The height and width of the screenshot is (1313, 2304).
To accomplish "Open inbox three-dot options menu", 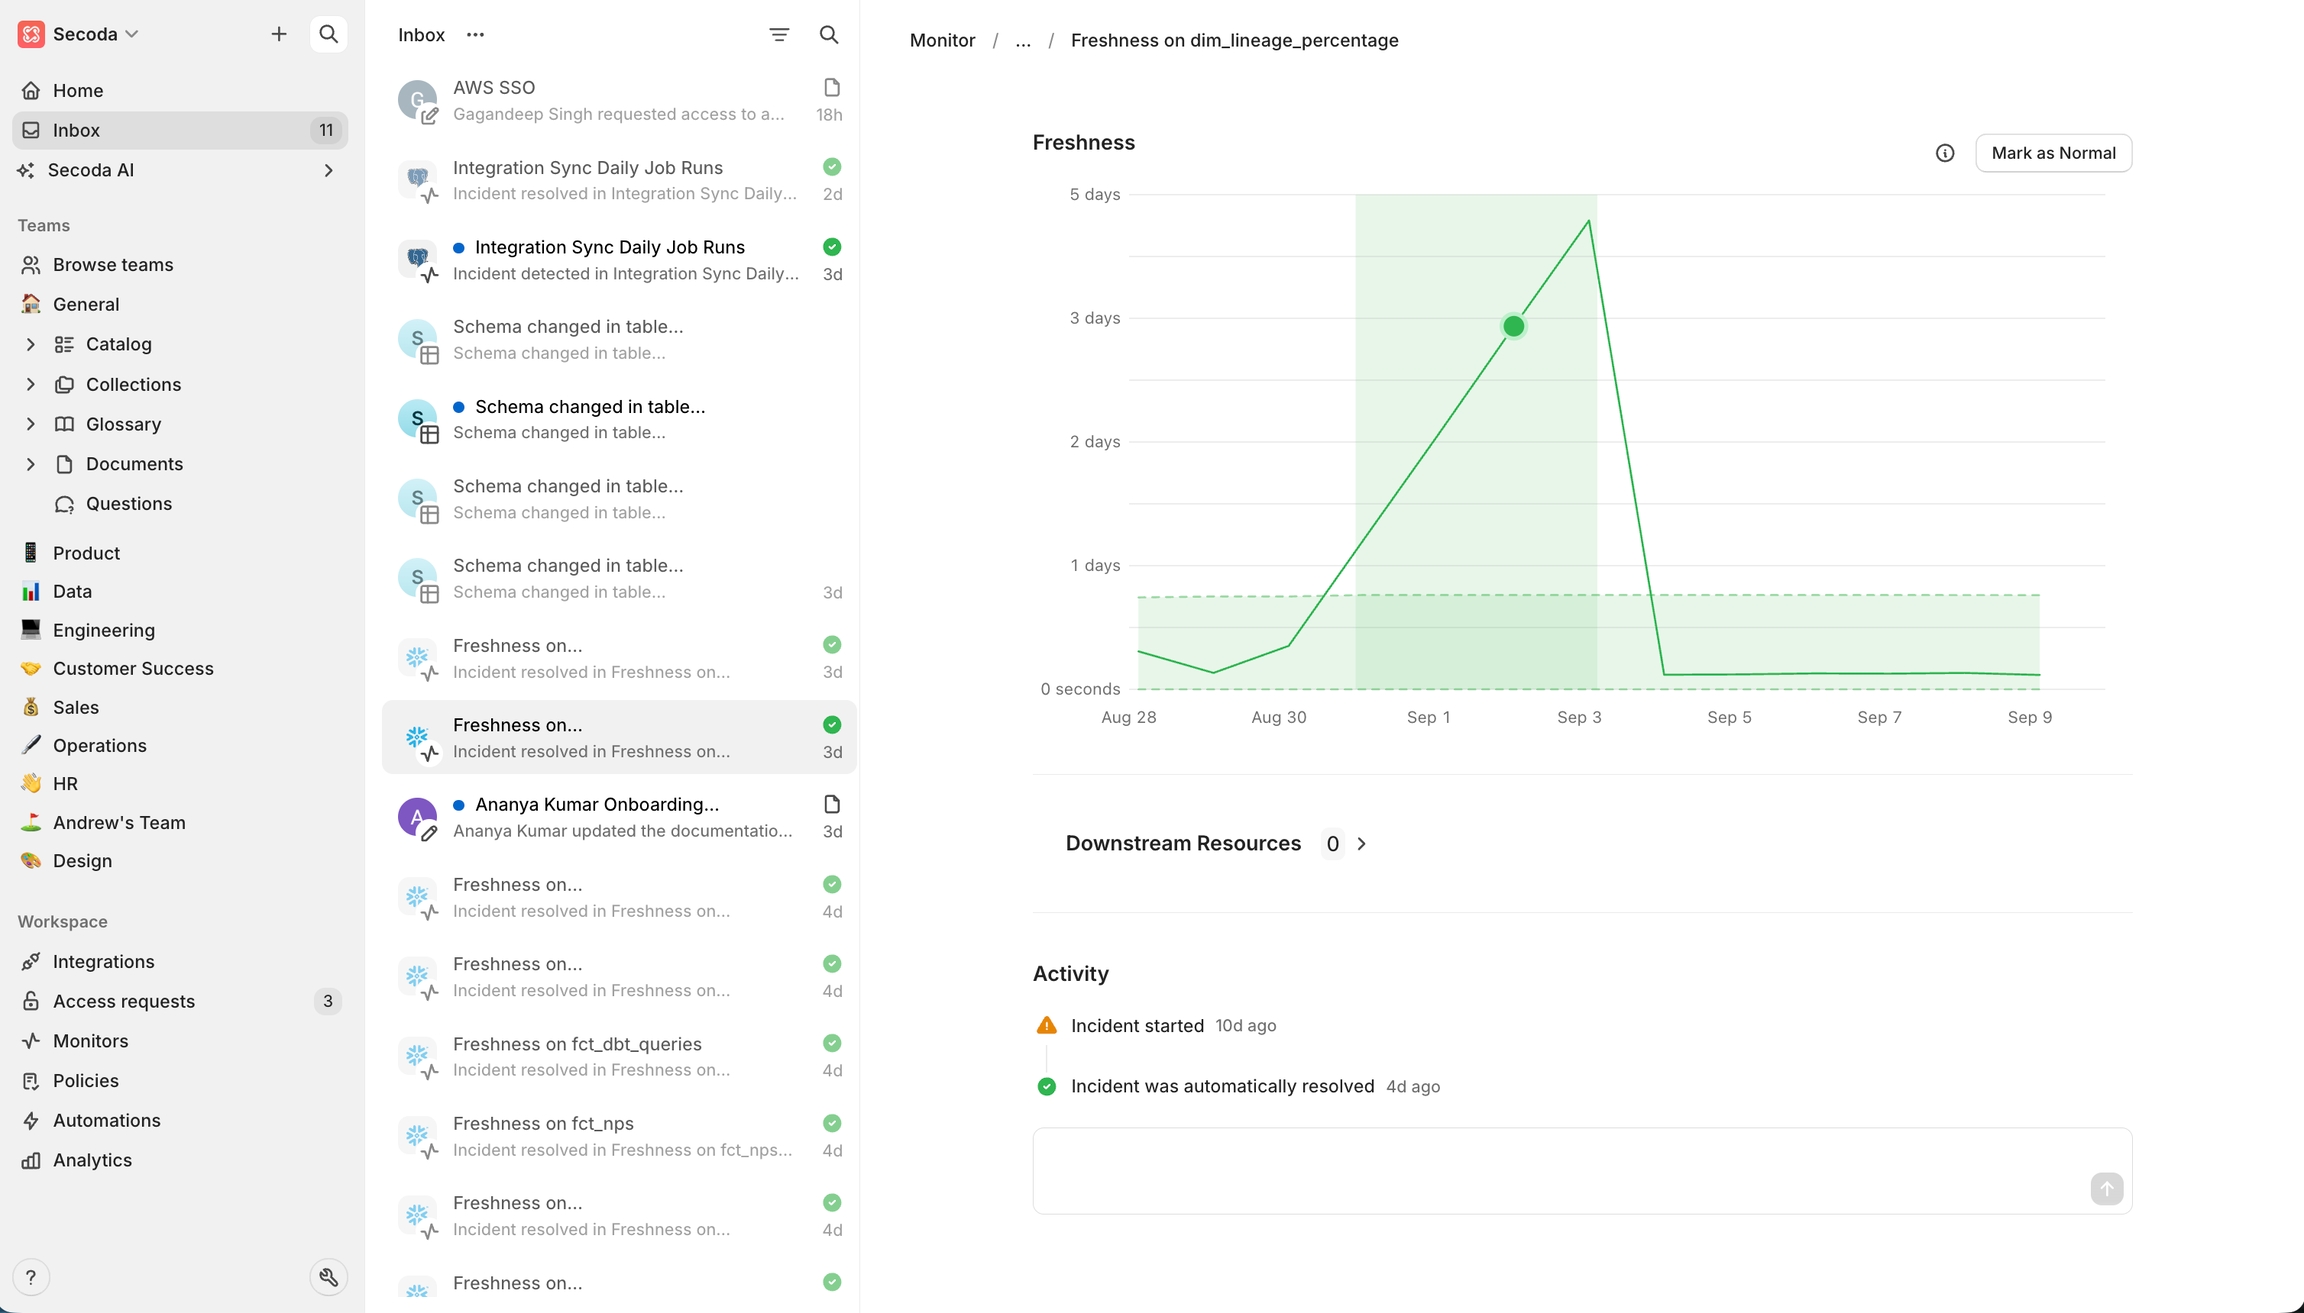I will tap(475, 35).
